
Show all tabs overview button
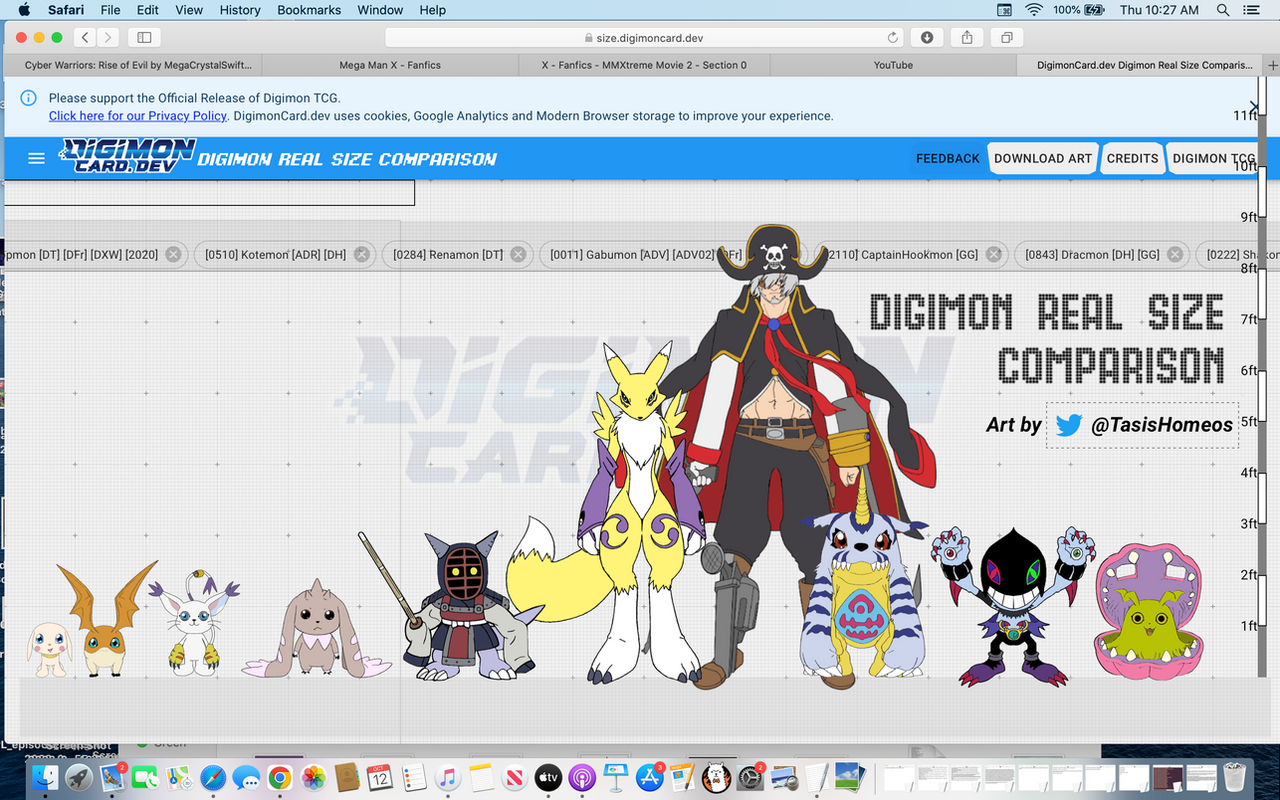1006,37
